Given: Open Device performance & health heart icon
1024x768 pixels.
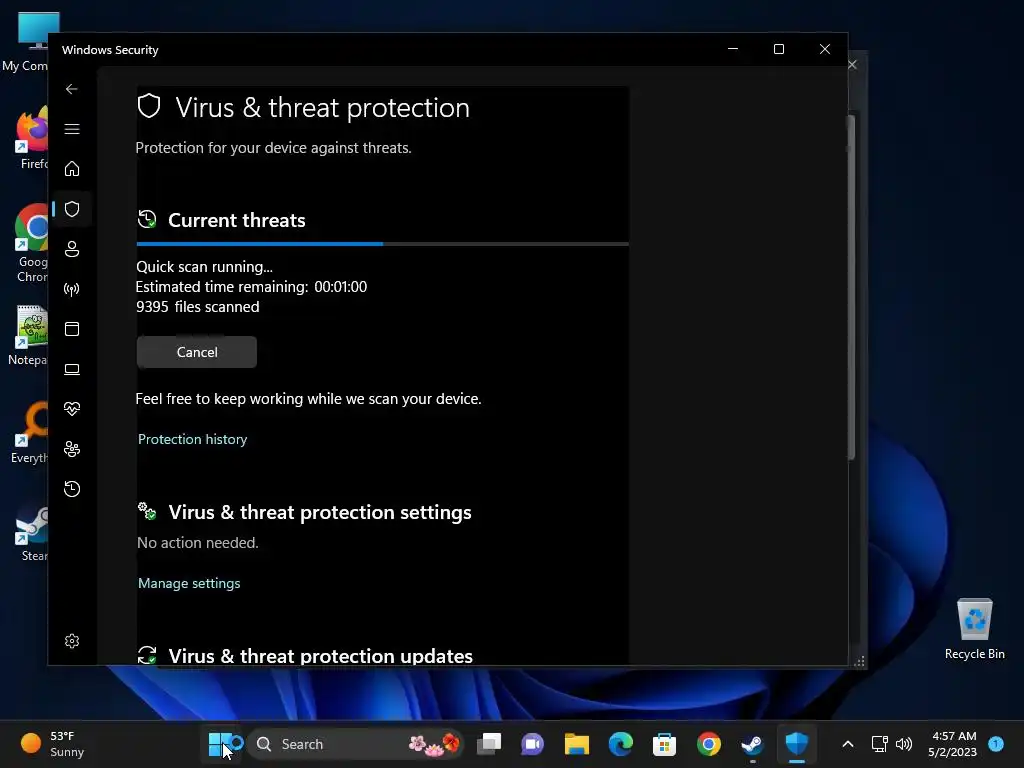Looking at the screenshot, I should point(72,409).
